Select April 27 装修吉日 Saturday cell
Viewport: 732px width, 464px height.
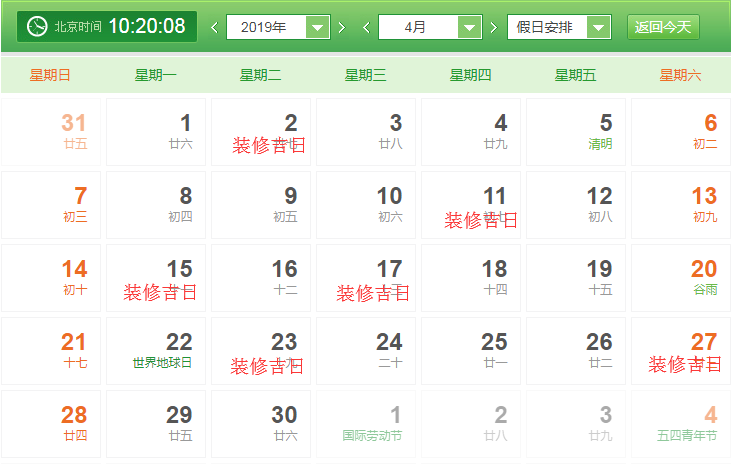tap(684, 351)
